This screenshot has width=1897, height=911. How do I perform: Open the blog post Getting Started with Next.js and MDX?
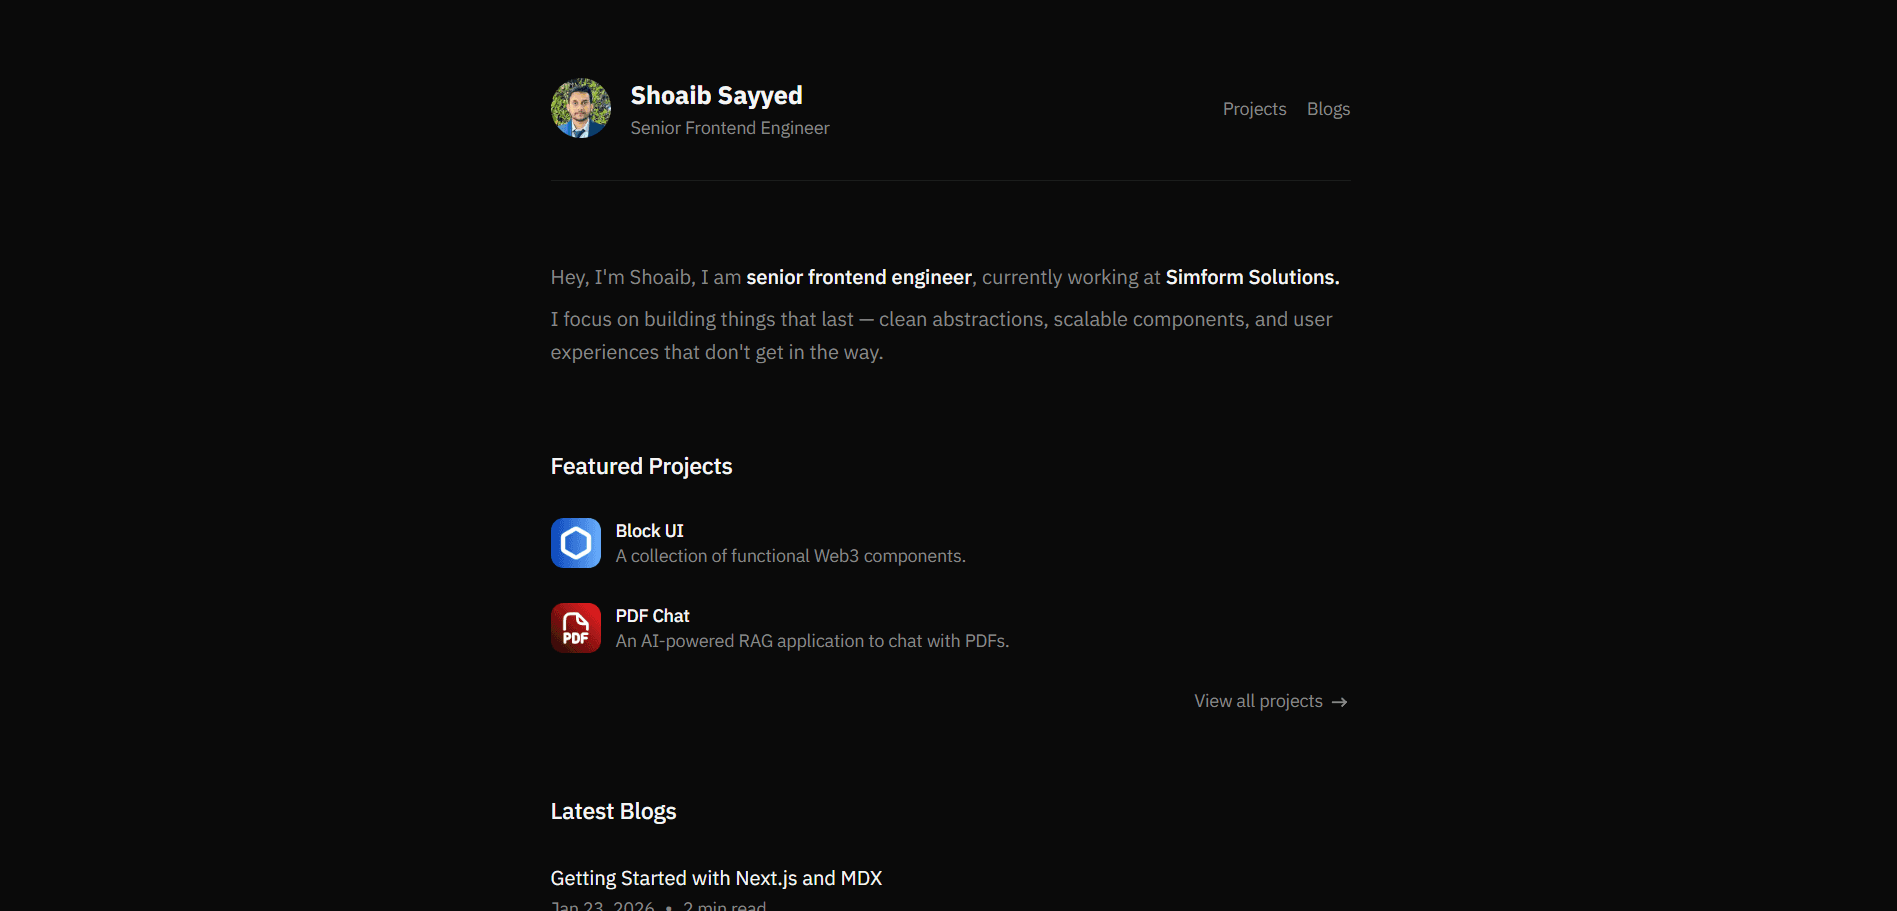[716, 878]
